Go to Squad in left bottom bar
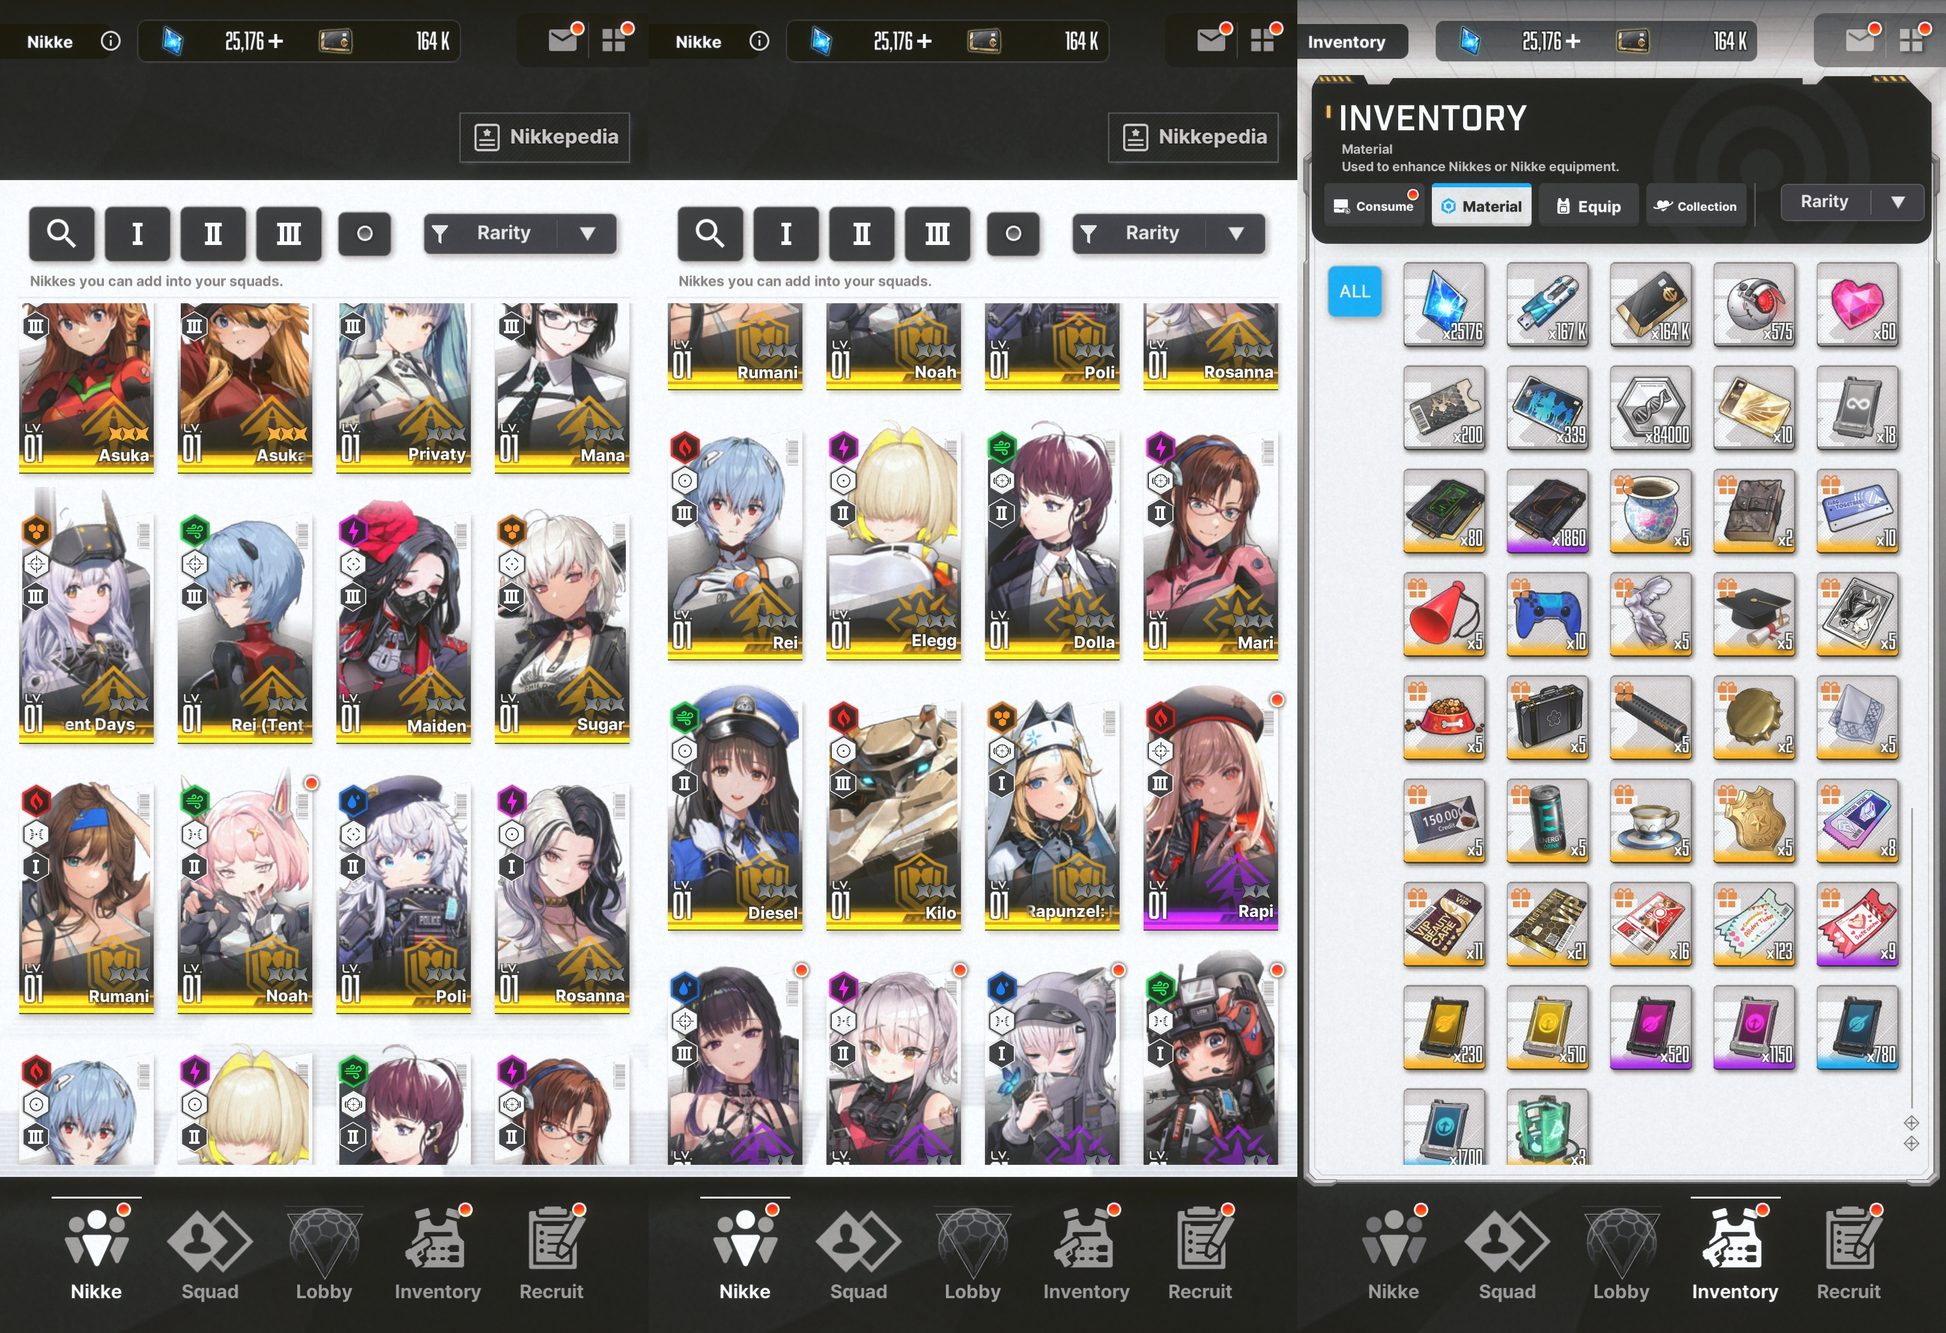 point(210,1255)
